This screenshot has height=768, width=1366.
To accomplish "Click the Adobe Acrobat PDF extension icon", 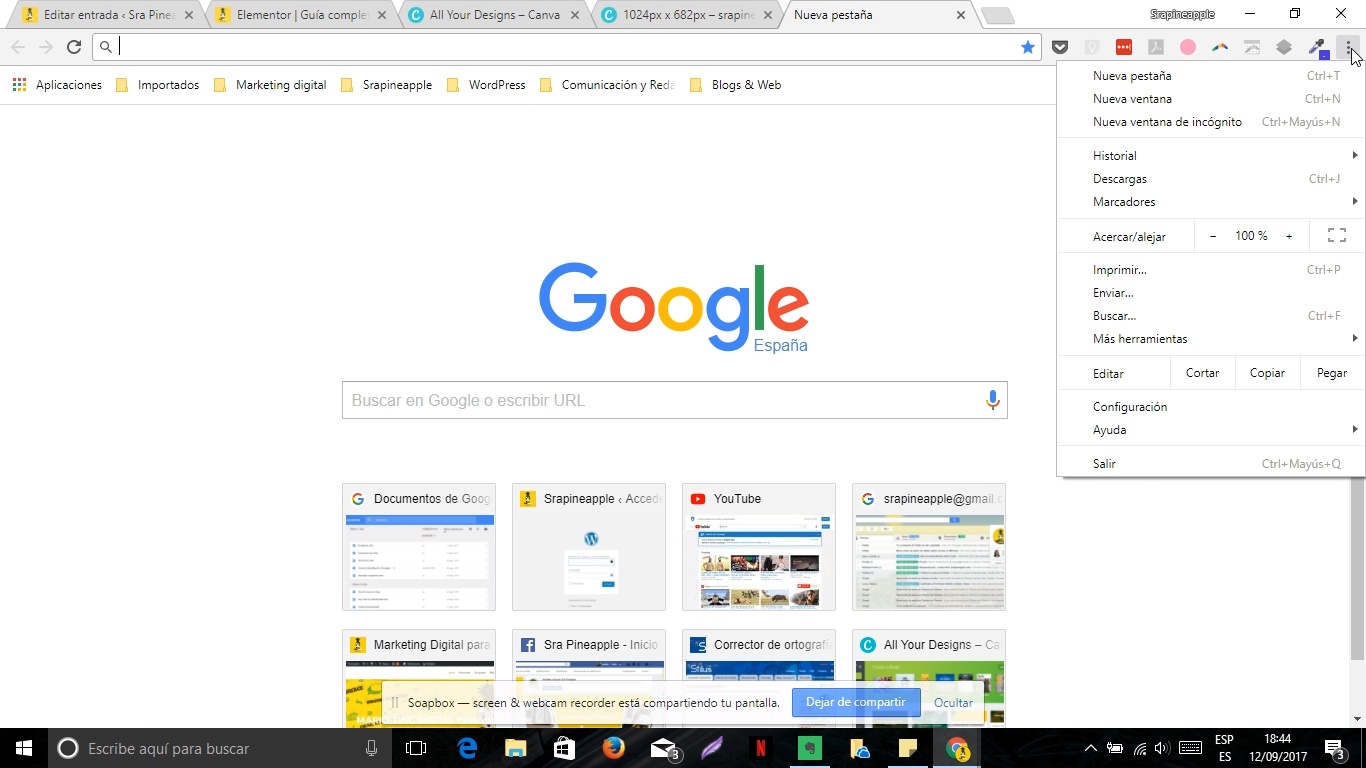I will pyautogui.click(x=1156, y=47).
